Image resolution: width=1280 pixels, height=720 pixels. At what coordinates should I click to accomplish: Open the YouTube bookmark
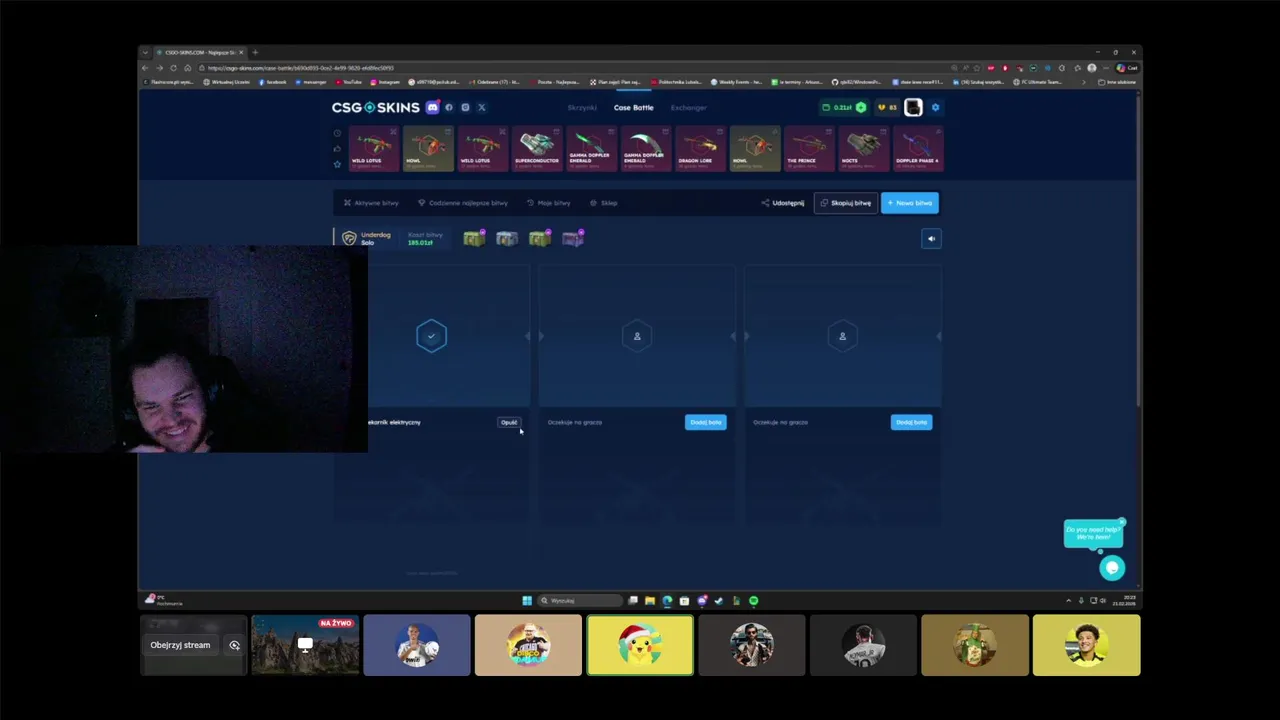pos(349,82)
